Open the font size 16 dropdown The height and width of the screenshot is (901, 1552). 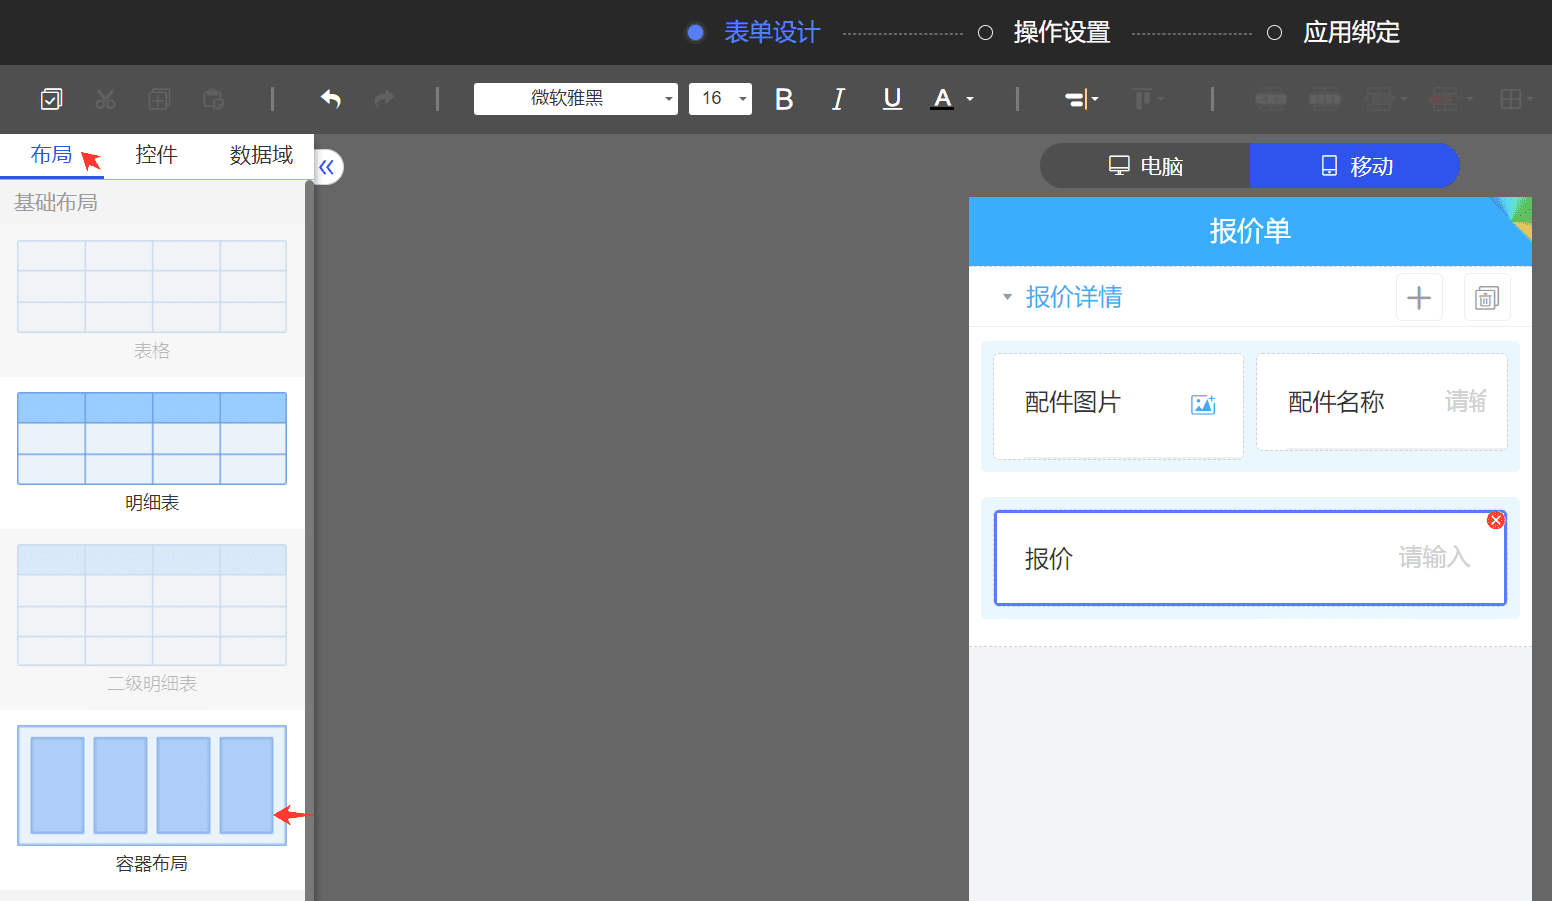pyautogui.click(x=720, y=98)
